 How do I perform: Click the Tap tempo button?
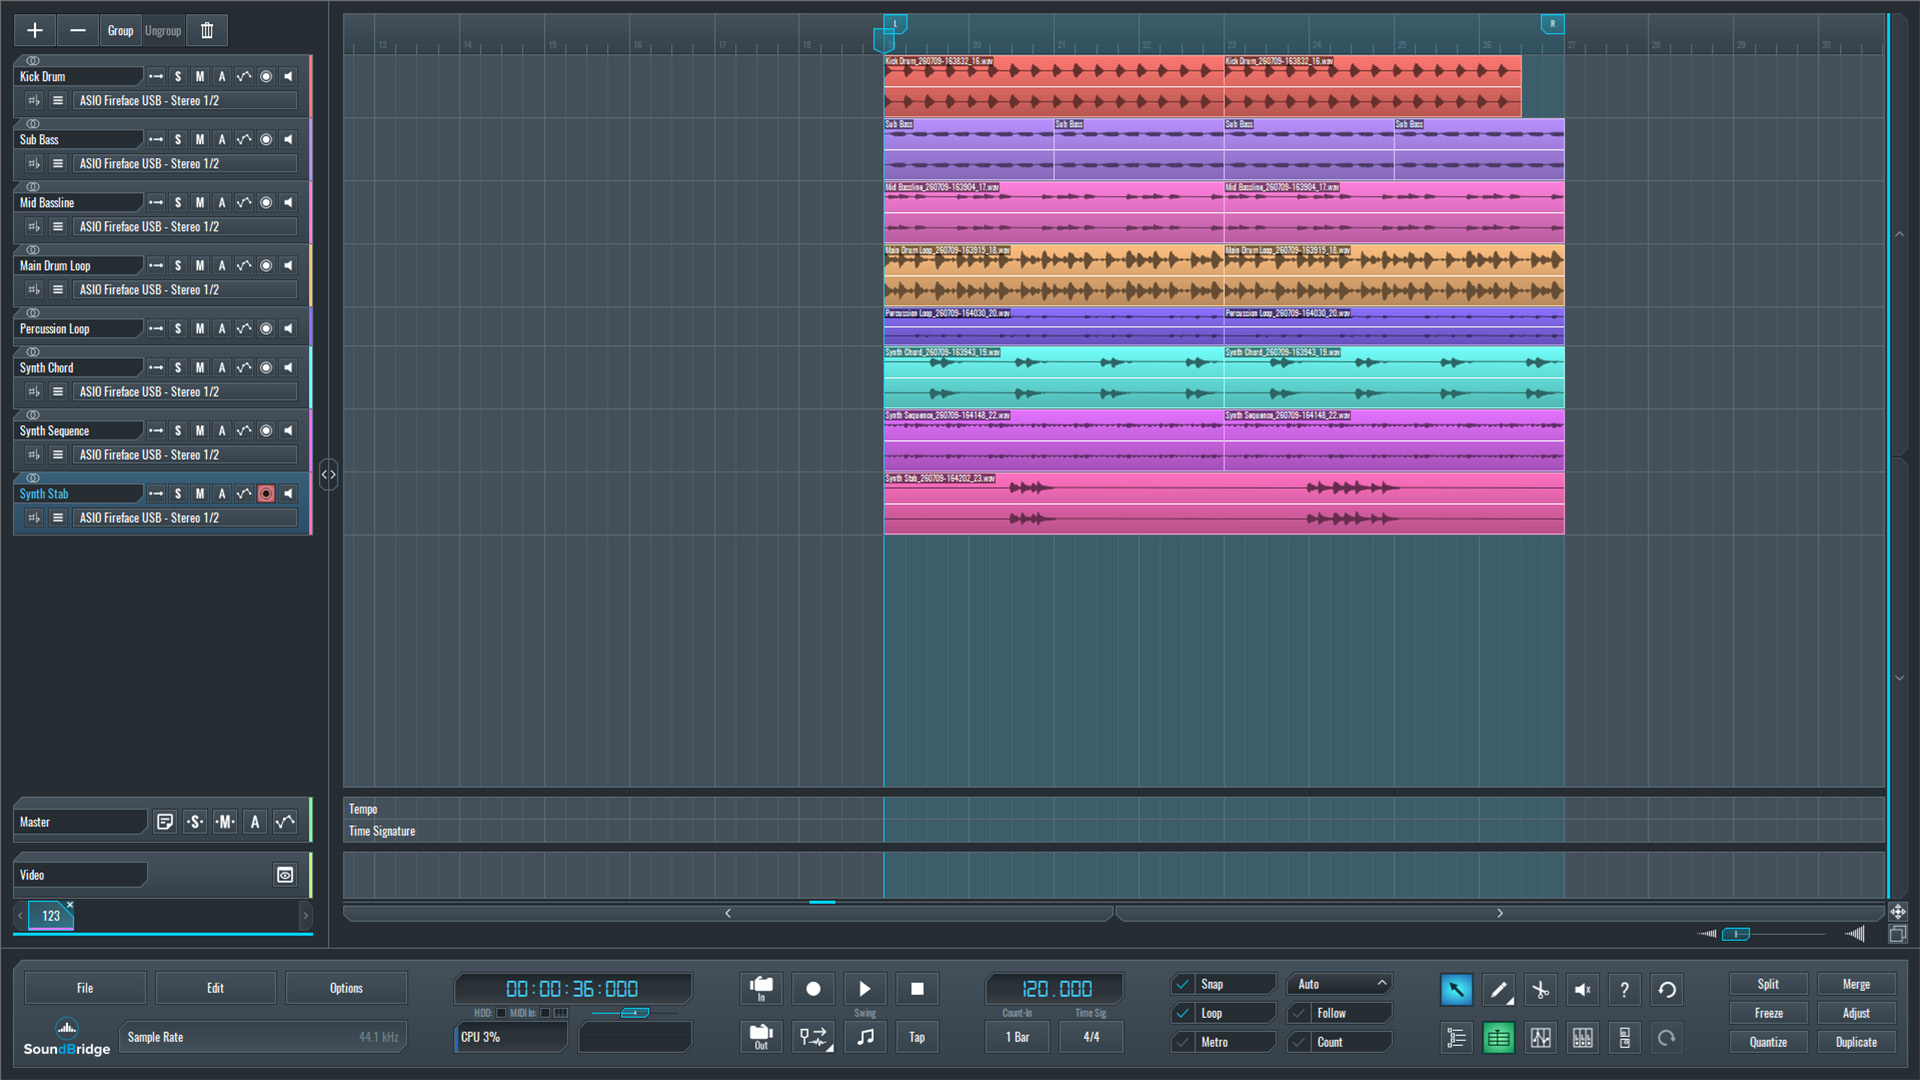917,1037
